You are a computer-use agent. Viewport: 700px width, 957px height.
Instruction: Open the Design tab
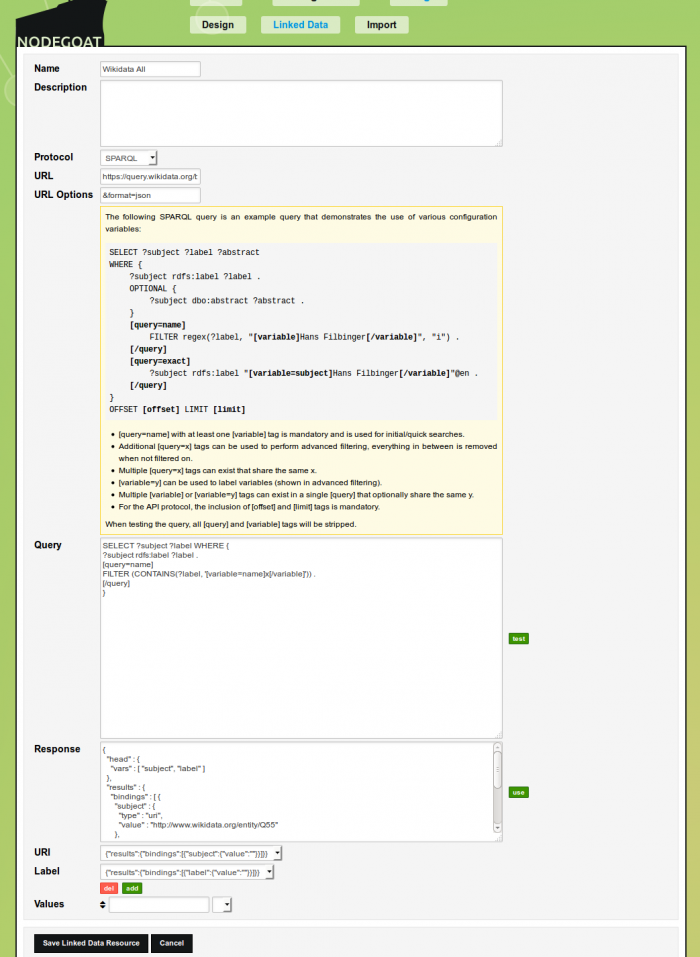click(218, 25)
